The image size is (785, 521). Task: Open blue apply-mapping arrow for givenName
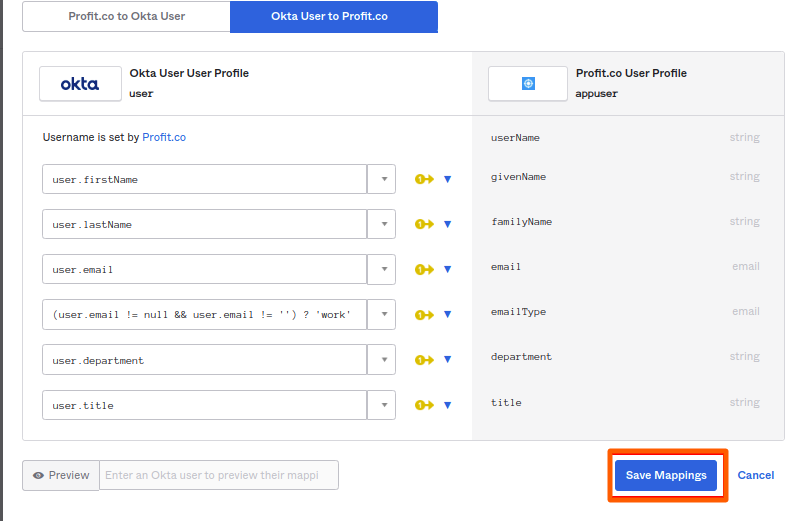[448, 179]
